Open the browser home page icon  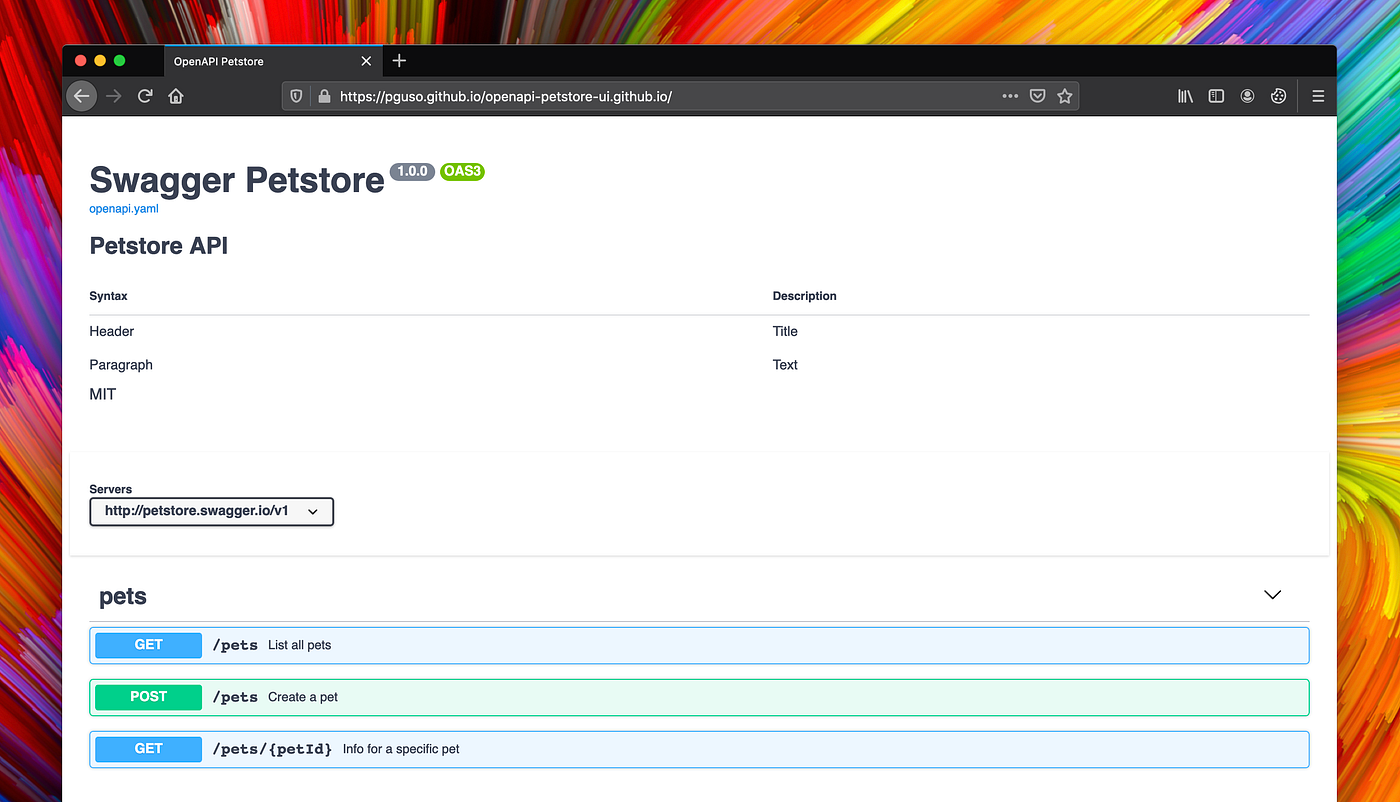click(176, 96)
